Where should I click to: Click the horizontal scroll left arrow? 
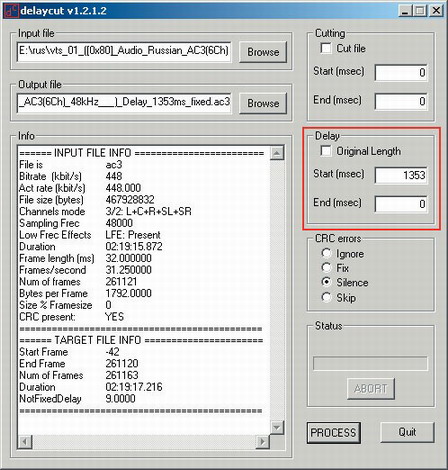(25, 442)
